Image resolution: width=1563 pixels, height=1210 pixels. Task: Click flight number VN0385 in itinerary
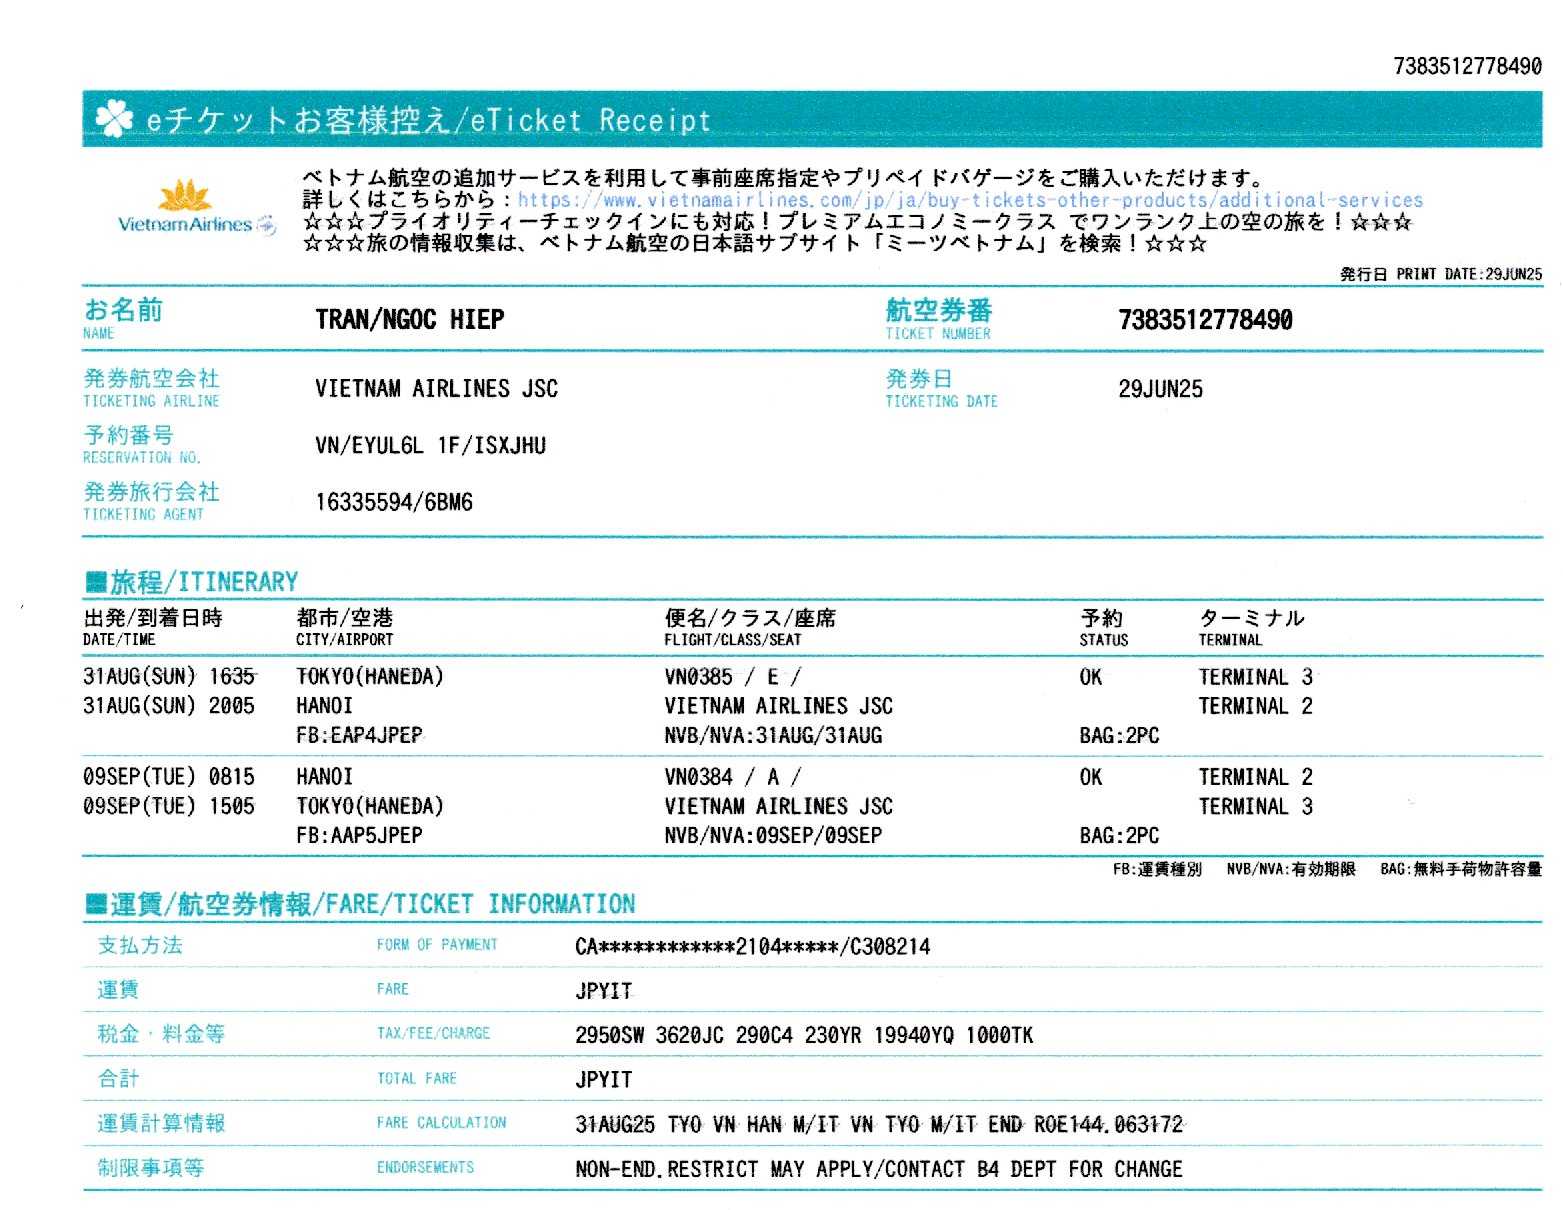[698, 677]
